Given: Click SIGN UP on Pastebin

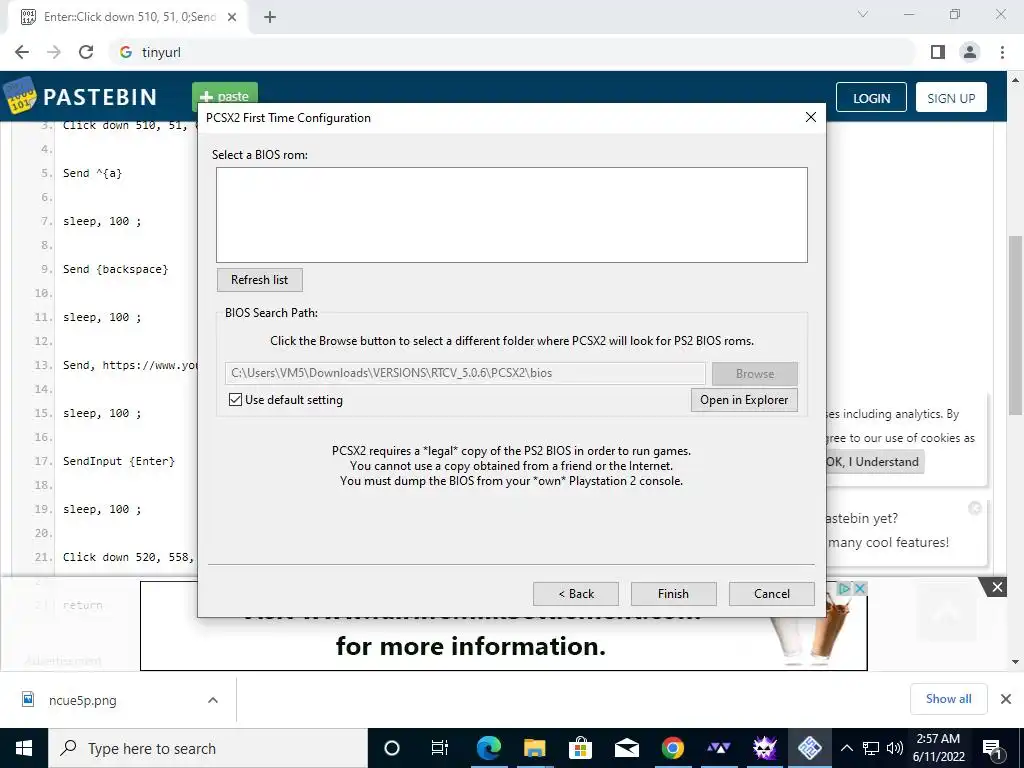Looking at the screenshot, I should point(951,97).
